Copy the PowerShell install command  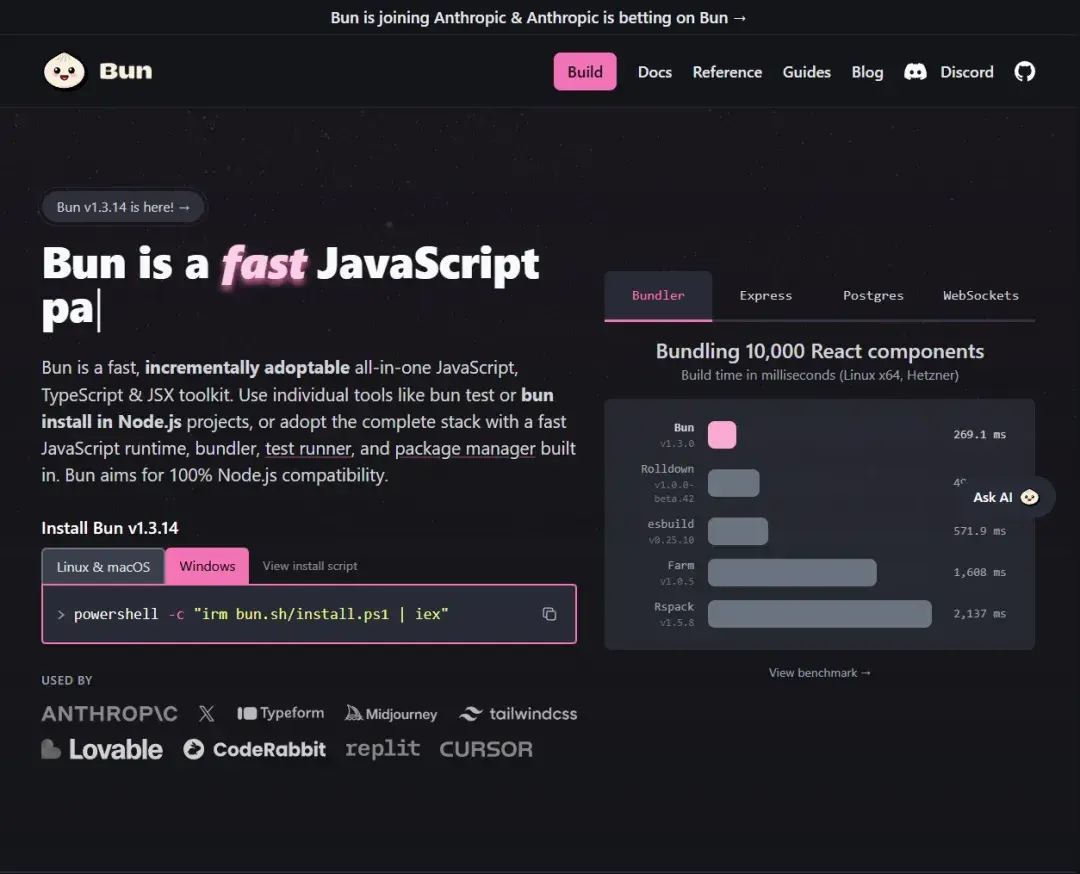[549, 614]
